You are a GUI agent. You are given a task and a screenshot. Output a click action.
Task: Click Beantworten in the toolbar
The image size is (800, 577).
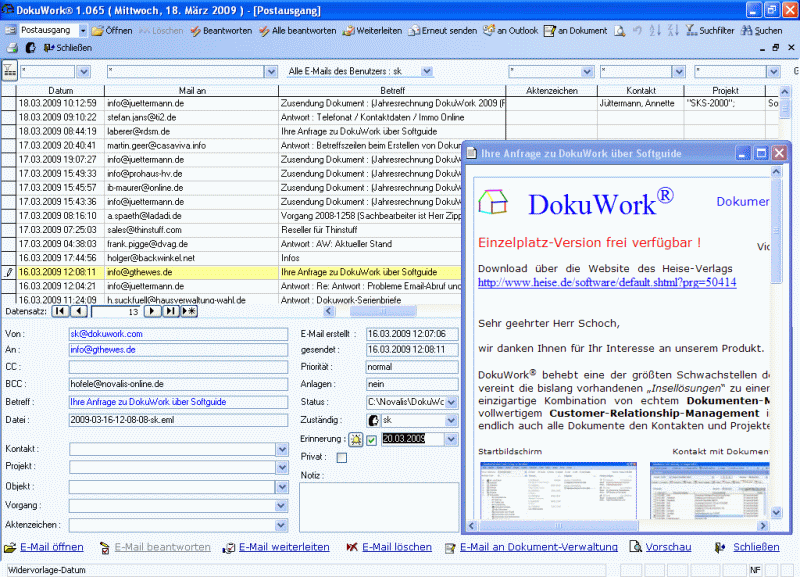tap(221, 31)
